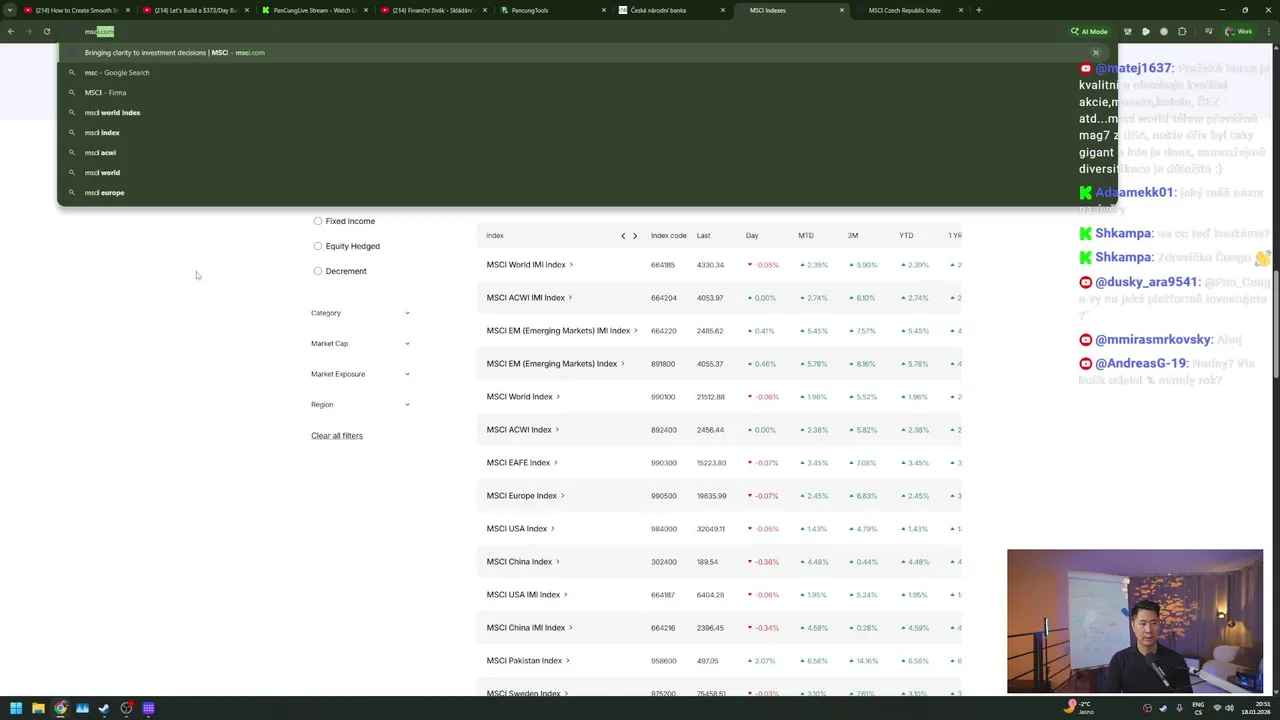Screen dimensions: 1280x720
Task: Select the Equity Hedged radio button
Action: click(x=318, y=246)
